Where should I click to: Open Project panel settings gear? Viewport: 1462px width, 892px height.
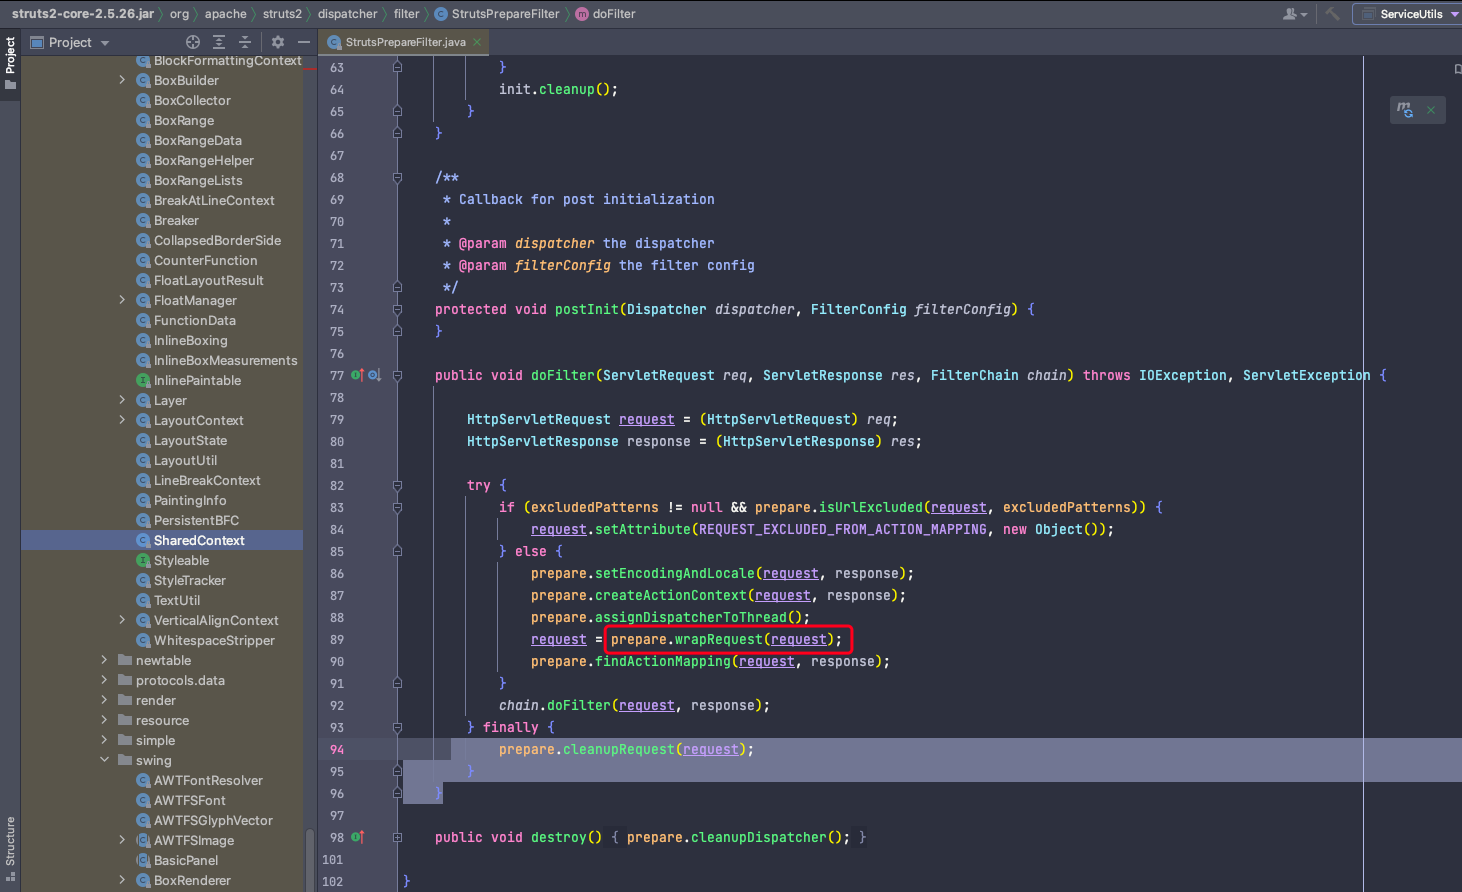click(x=278, y=42)
